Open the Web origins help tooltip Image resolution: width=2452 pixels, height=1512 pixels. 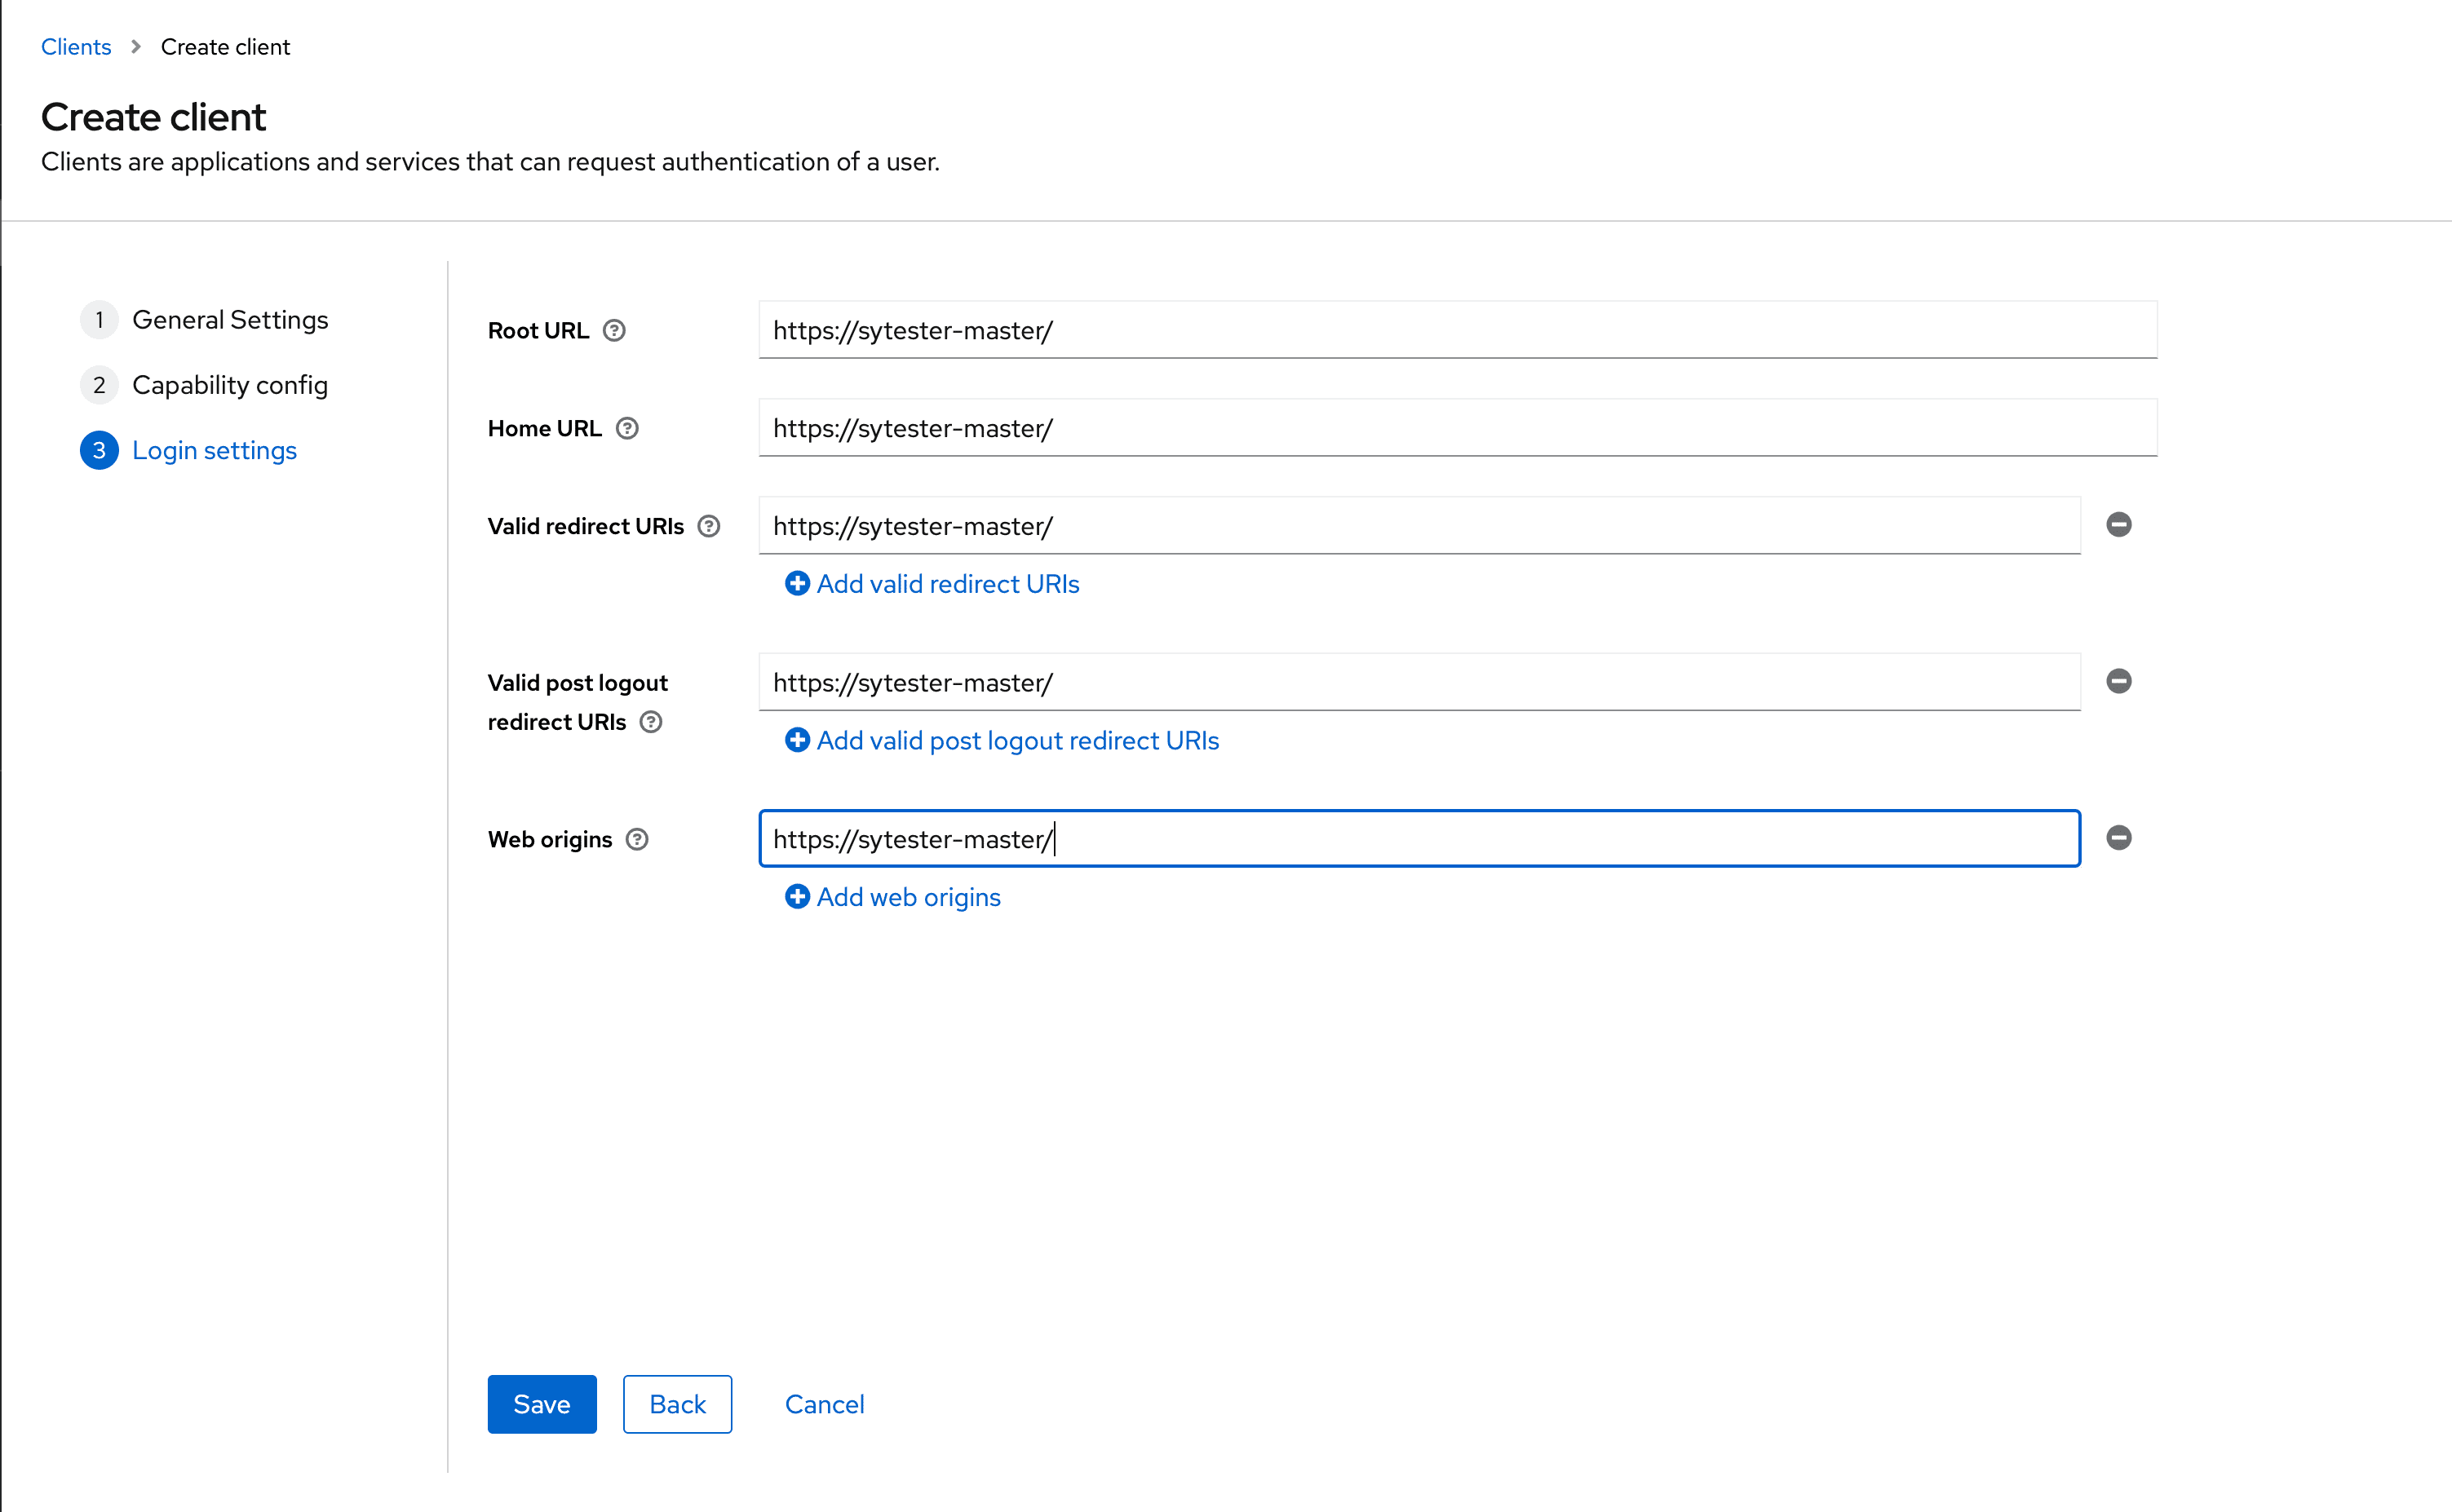(x=637, y=839)
